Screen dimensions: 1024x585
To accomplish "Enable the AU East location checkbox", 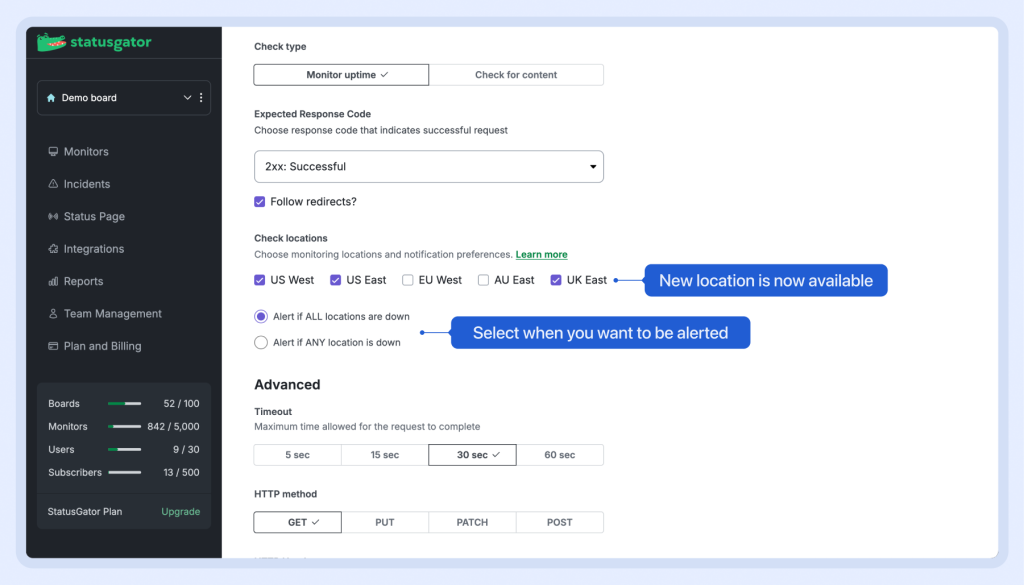I will click(x=483, y=280).
